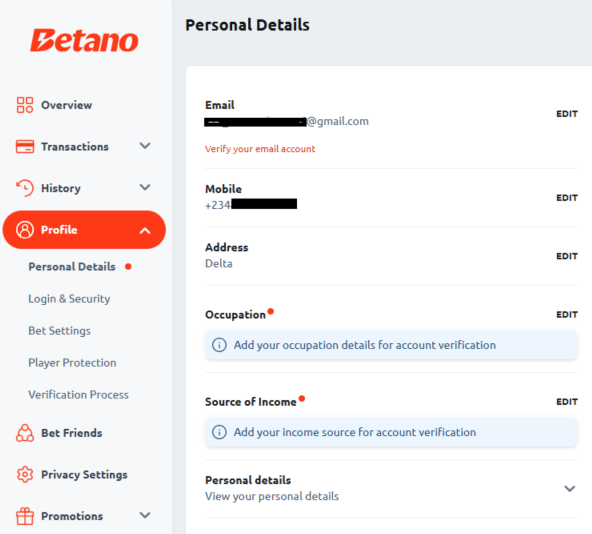The height and width of the screenshot is (534, 592).
Task: Click EDIT next to Source of Income
Action: 567,401
